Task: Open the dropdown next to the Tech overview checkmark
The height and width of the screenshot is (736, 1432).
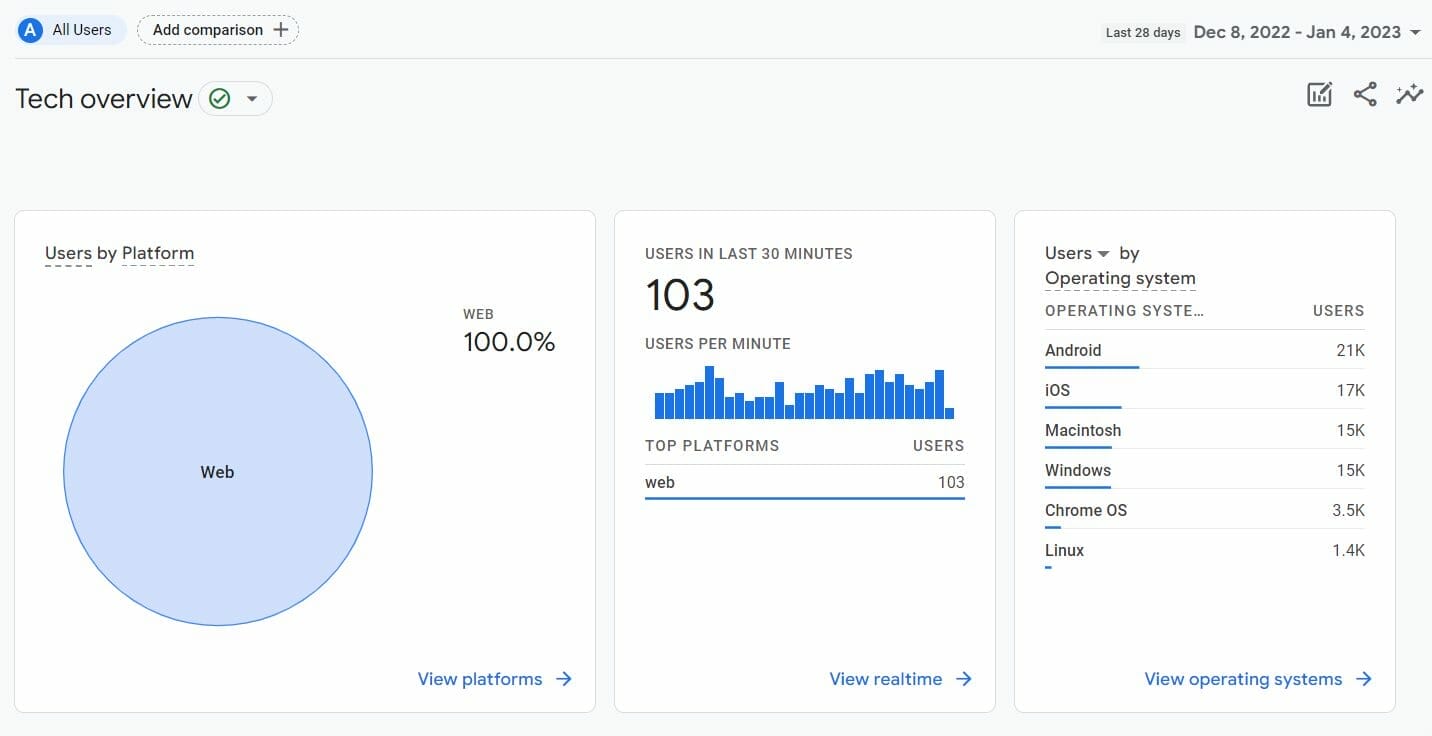Action: pyautogui.click(x=253, y=98)
